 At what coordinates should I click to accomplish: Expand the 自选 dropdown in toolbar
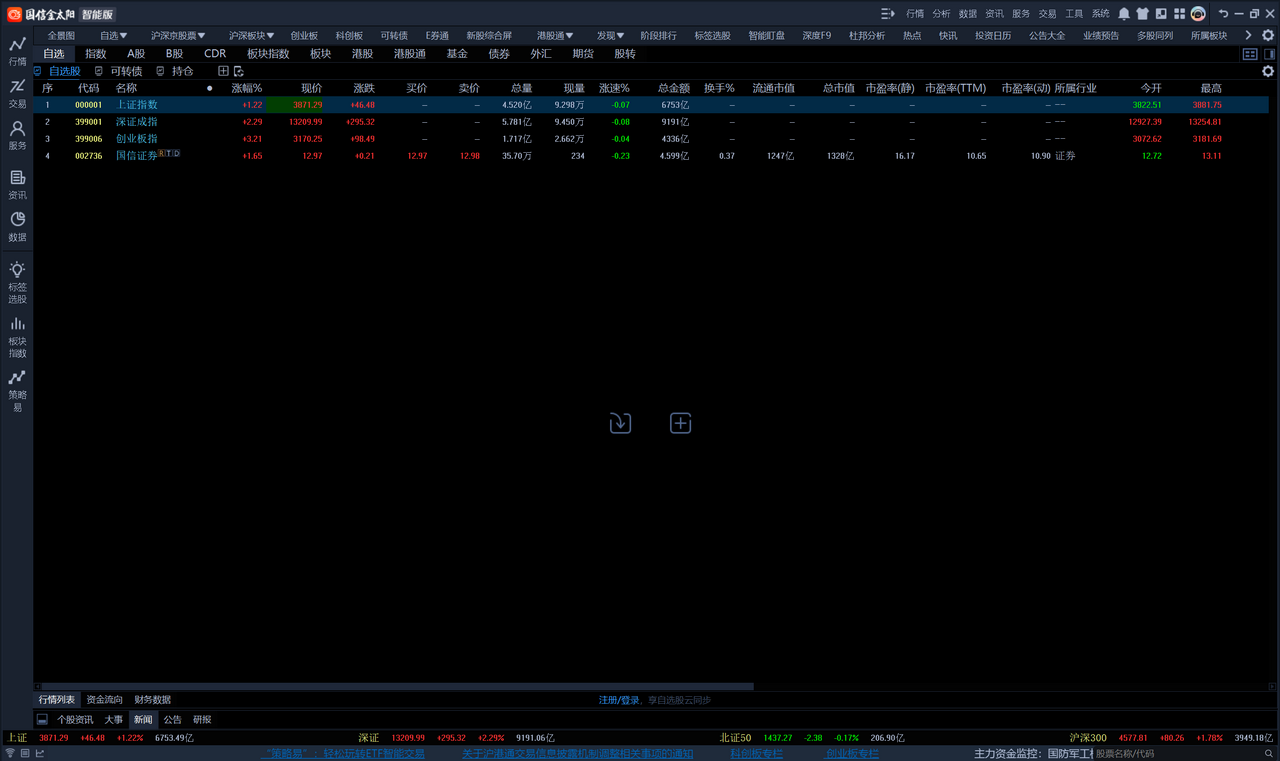(x=113, y=36)
